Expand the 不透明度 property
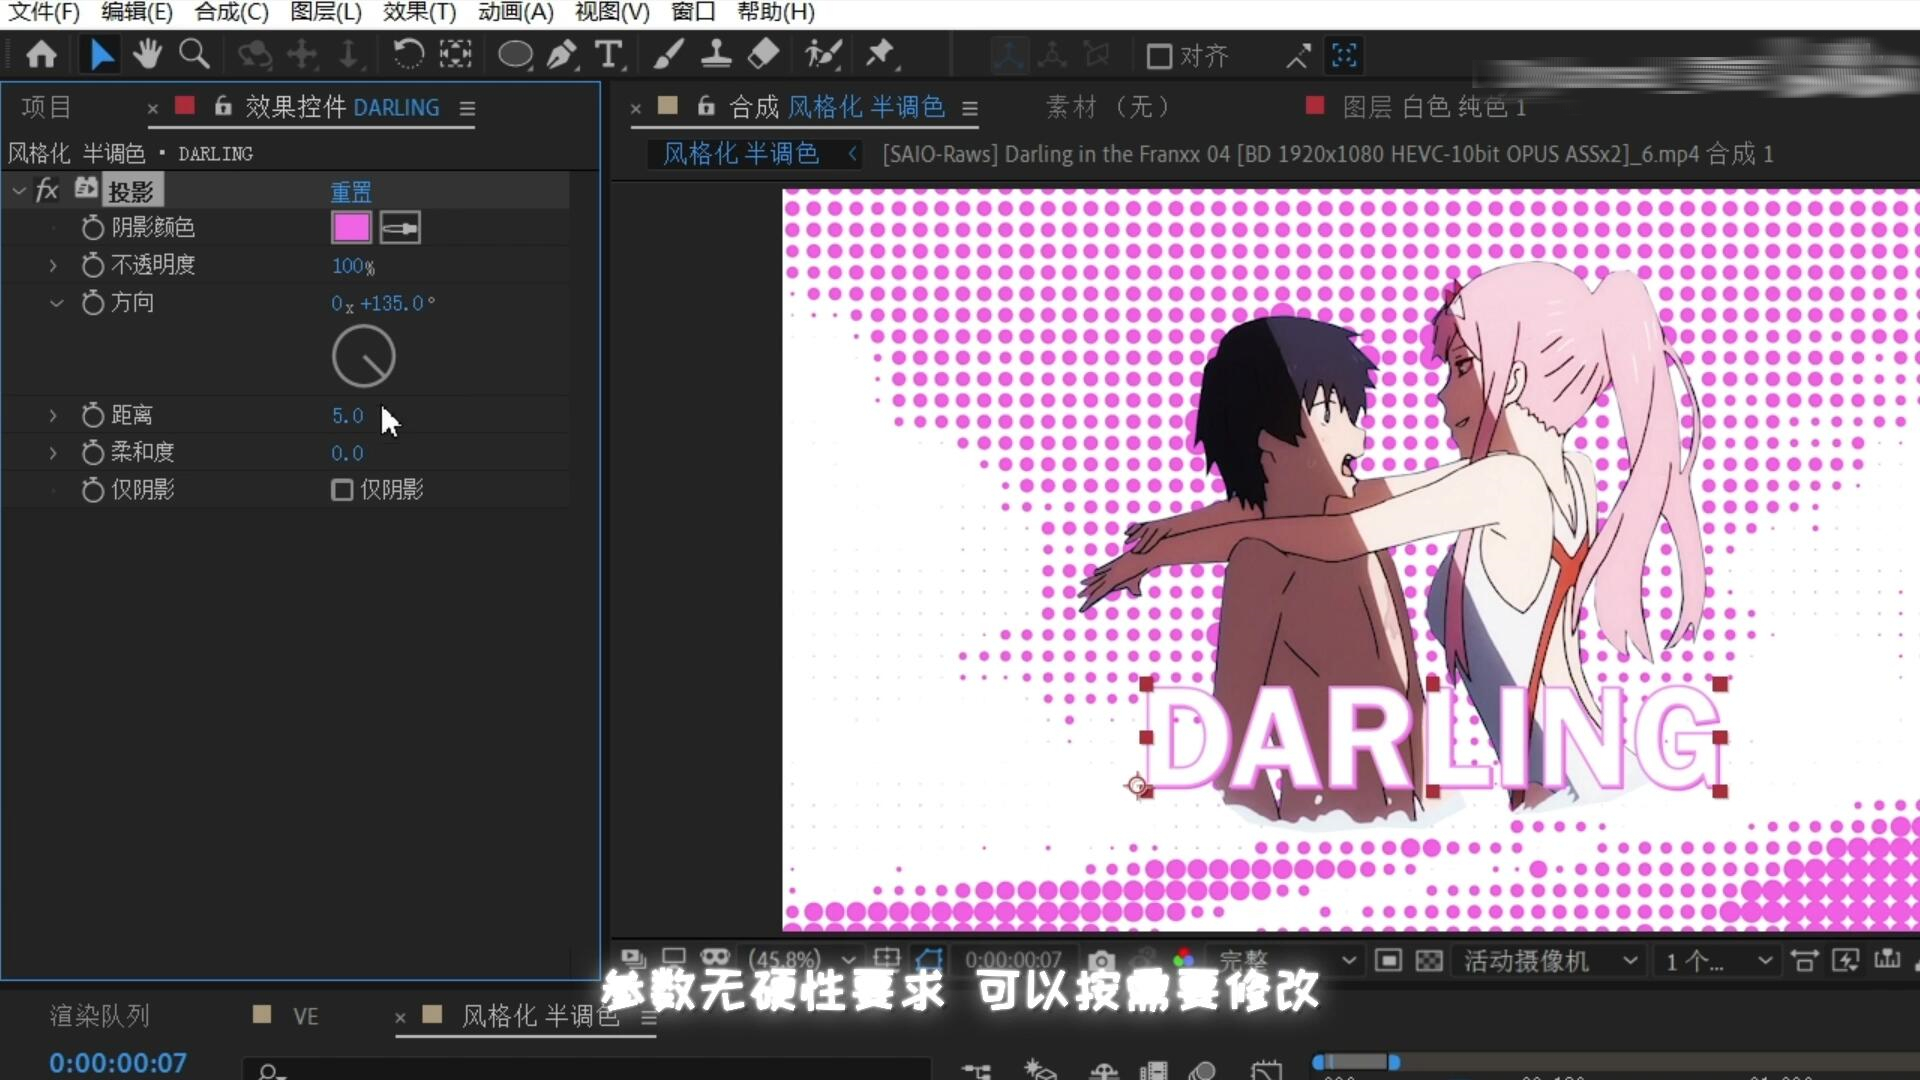The image size is (1920, 1080). coord(54,265)
